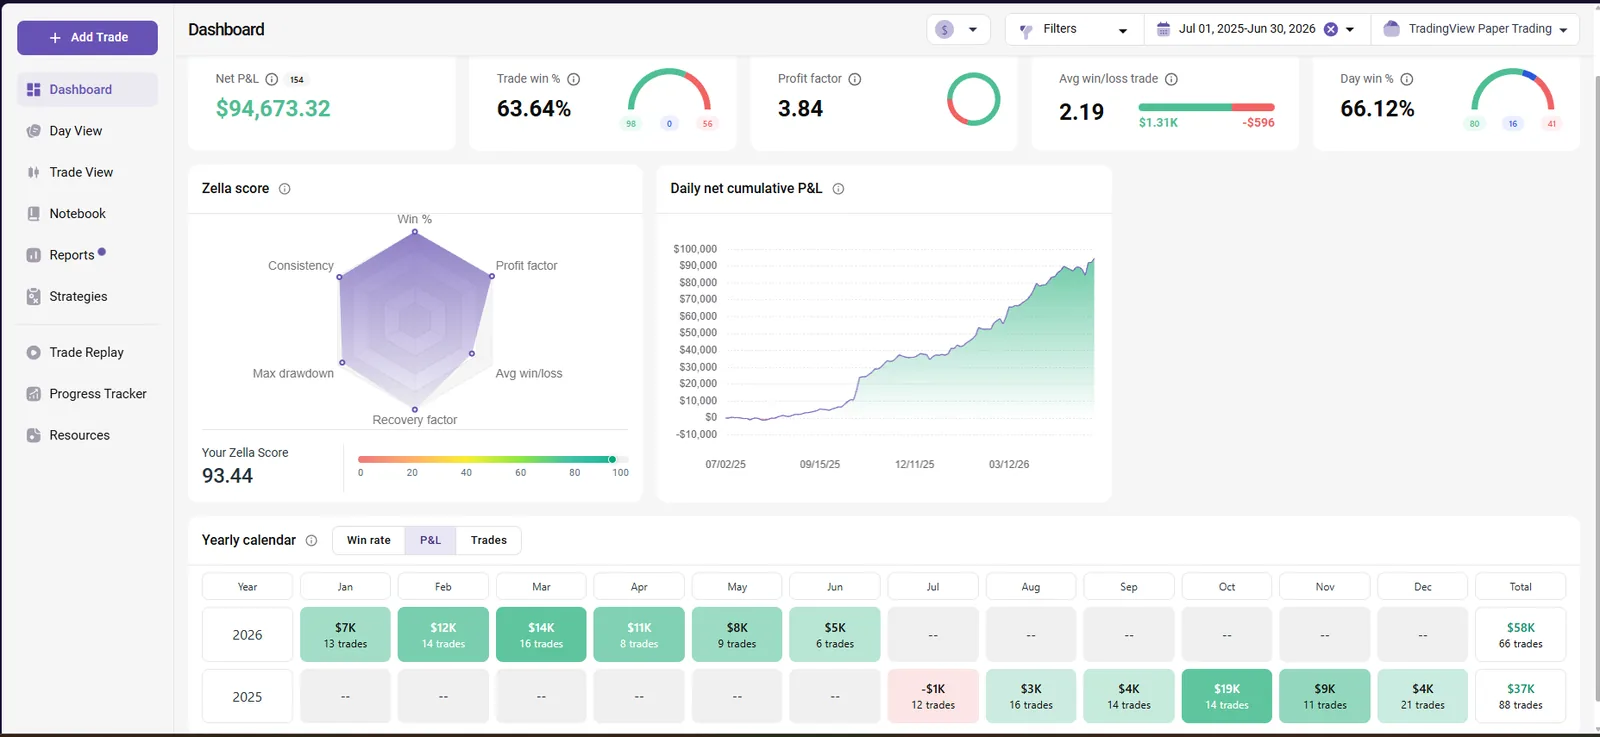This screenshot has height=737, width=1600.
Task: Click Trade win % info icon
Action: 573,79
